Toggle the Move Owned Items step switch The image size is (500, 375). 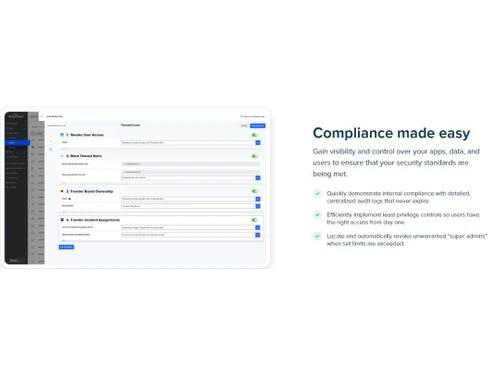coord(255,156)
